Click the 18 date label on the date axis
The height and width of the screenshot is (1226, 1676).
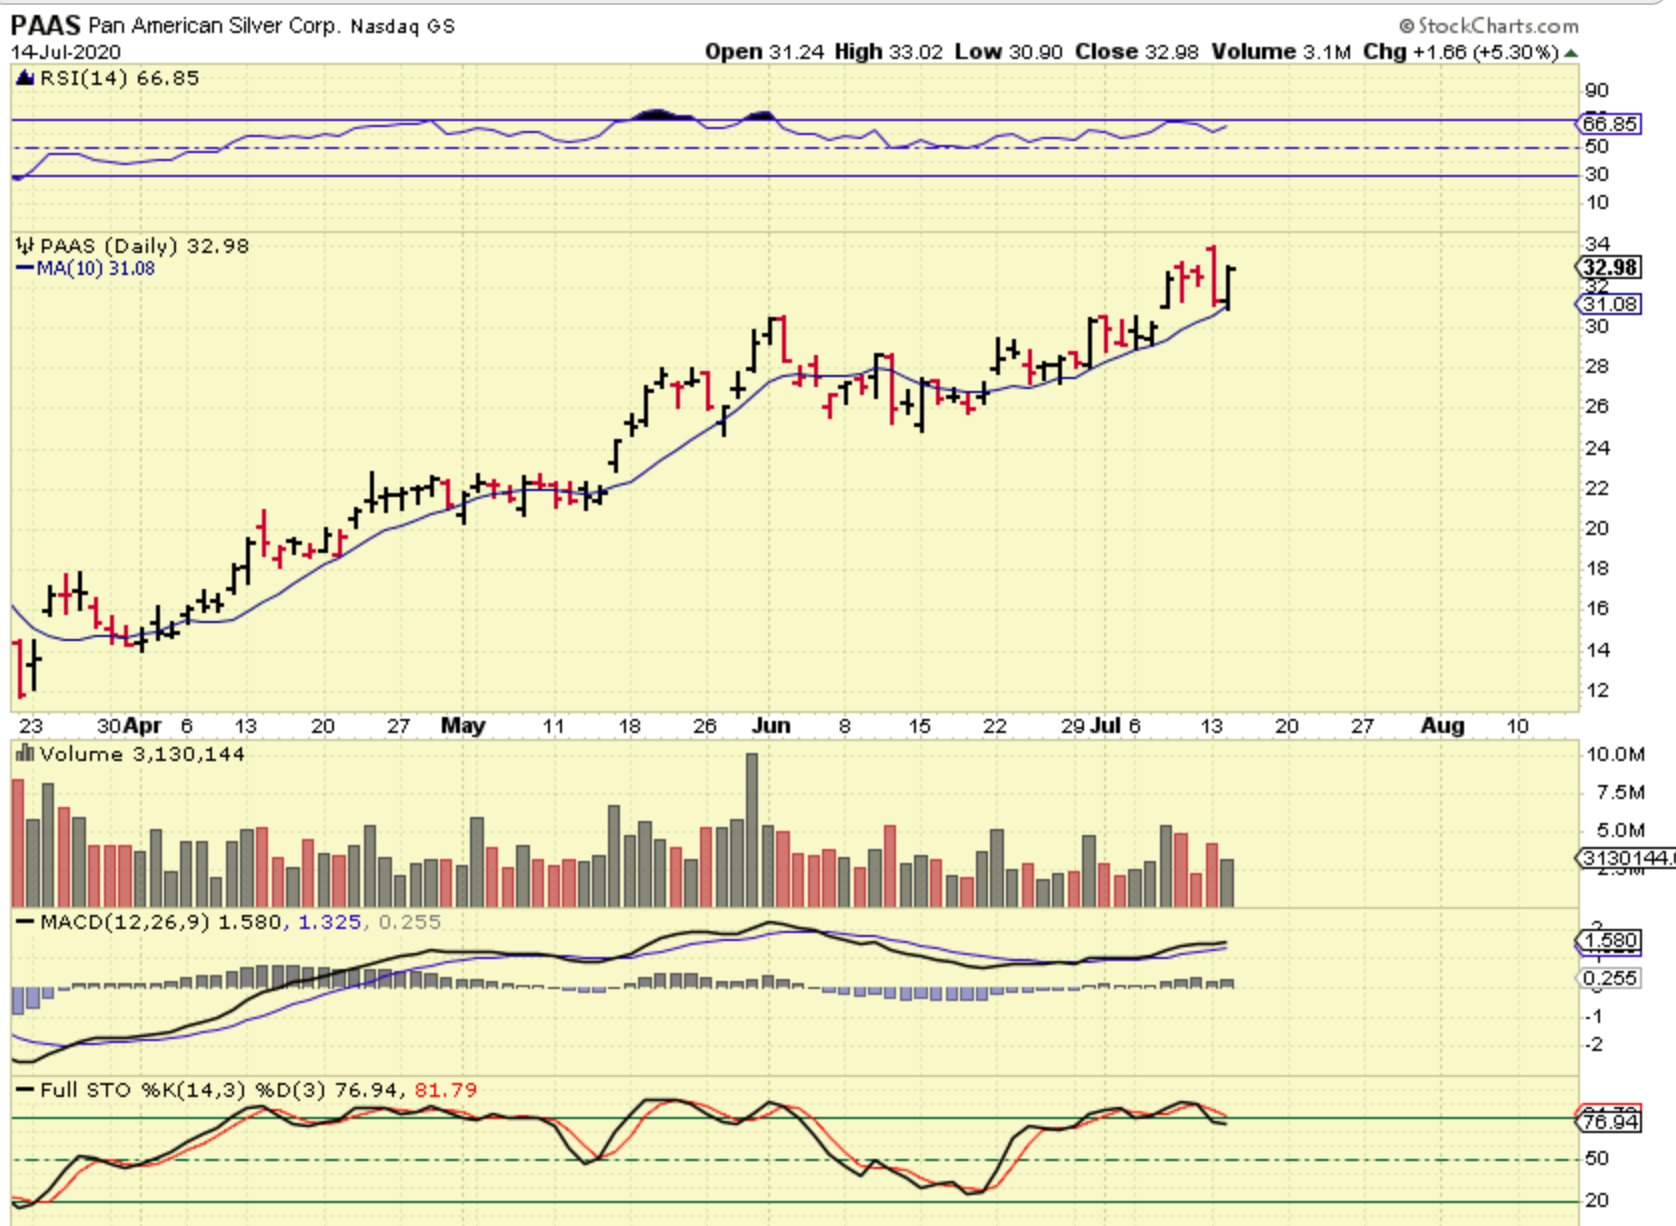point(629,726)
